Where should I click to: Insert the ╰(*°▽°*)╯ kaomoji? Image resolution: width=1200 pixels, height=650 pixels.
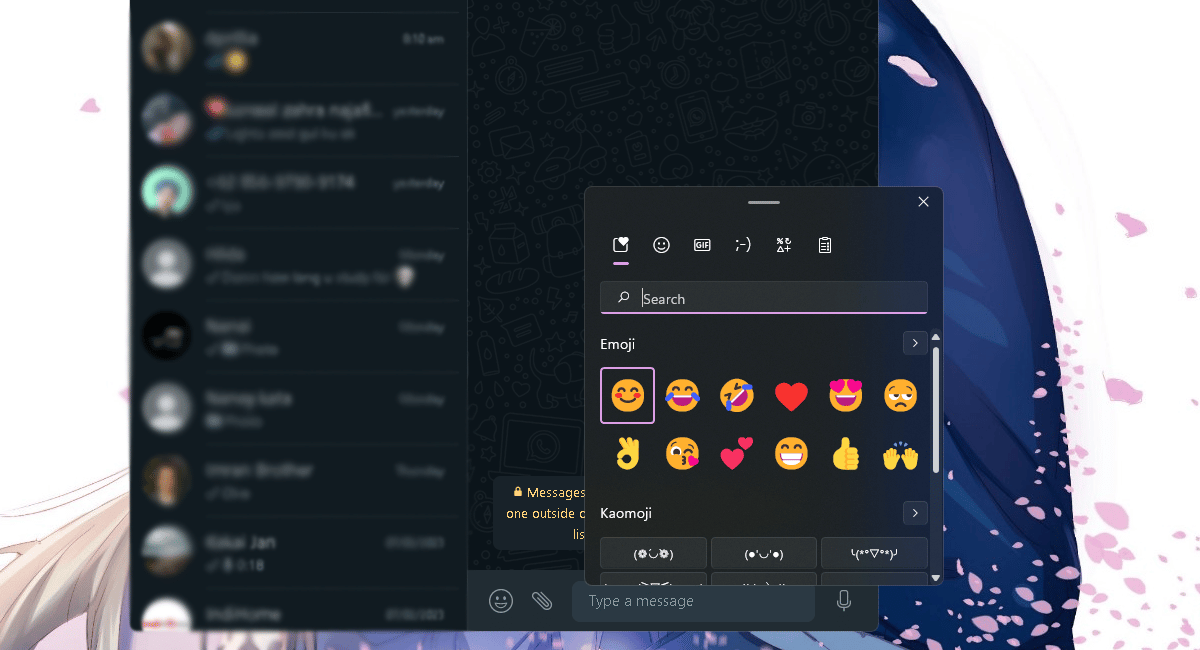point(874,553)
